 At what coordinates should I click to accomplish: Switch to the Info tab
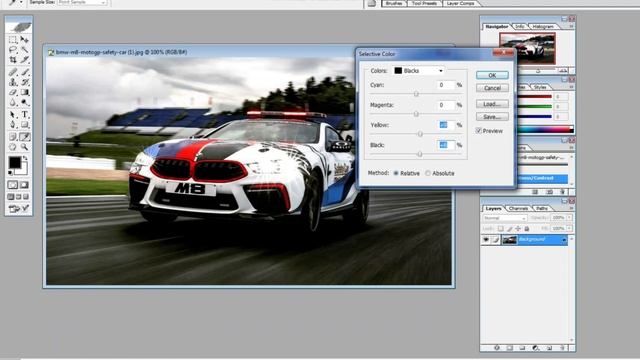point(520,27)
